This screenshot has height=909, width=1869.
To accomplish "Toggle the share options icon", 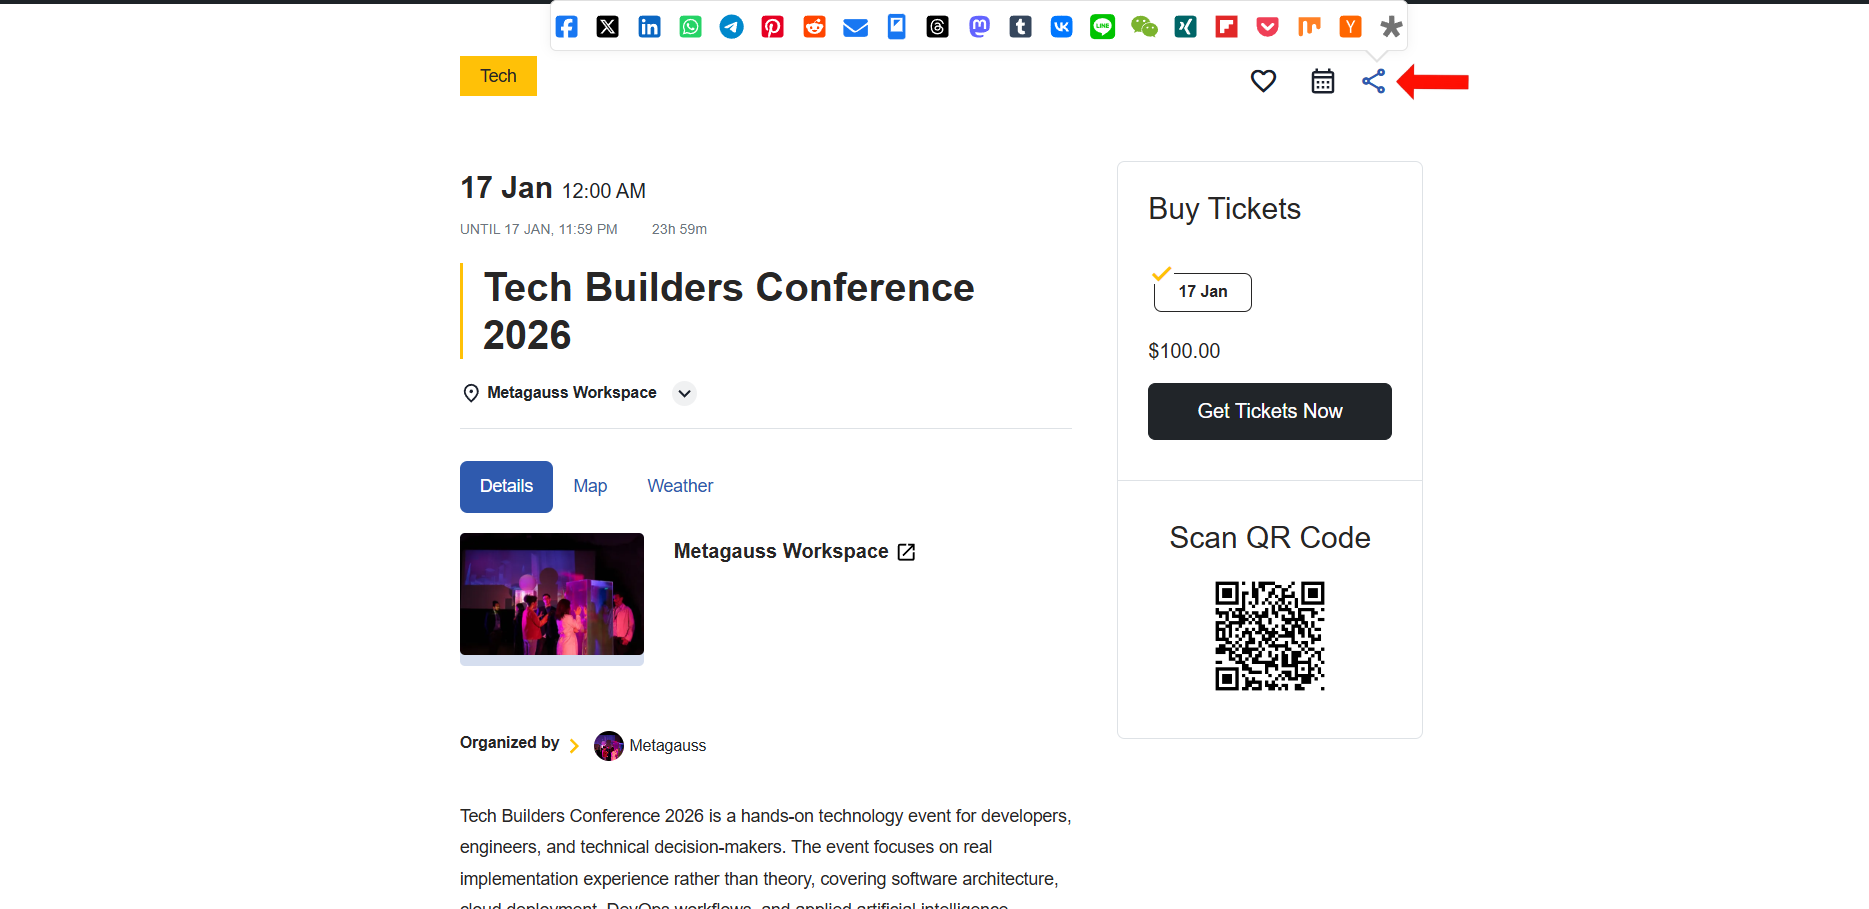I will click(1373, 81).
